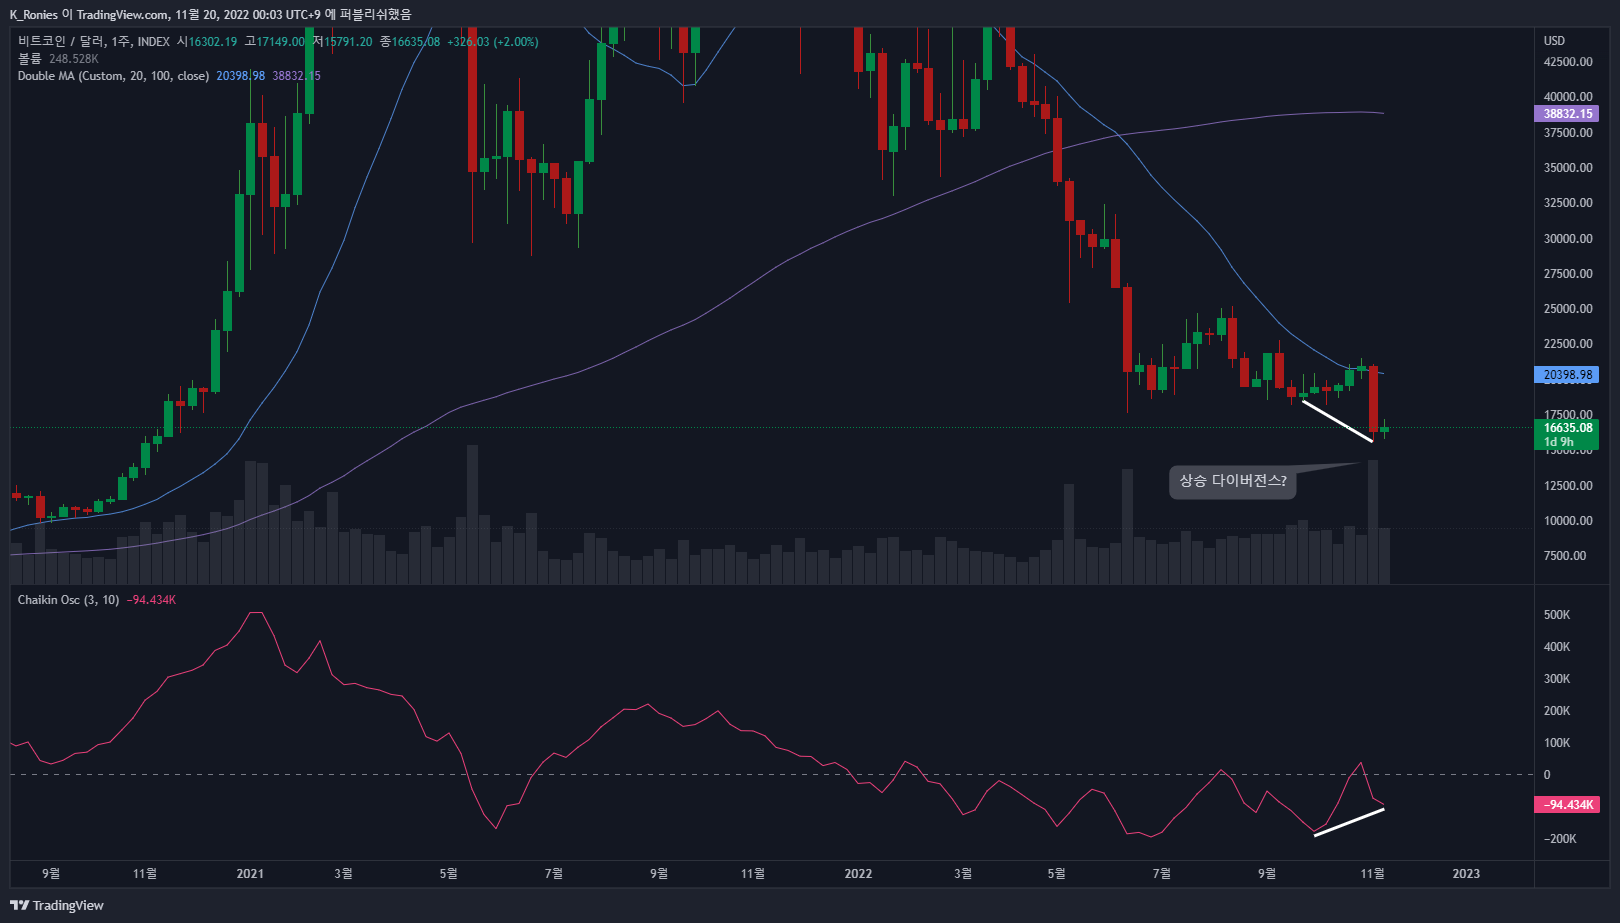Open the Double MA (Custom, 20, 100, close) legend

pyautogui.click(x=113, y=76)
